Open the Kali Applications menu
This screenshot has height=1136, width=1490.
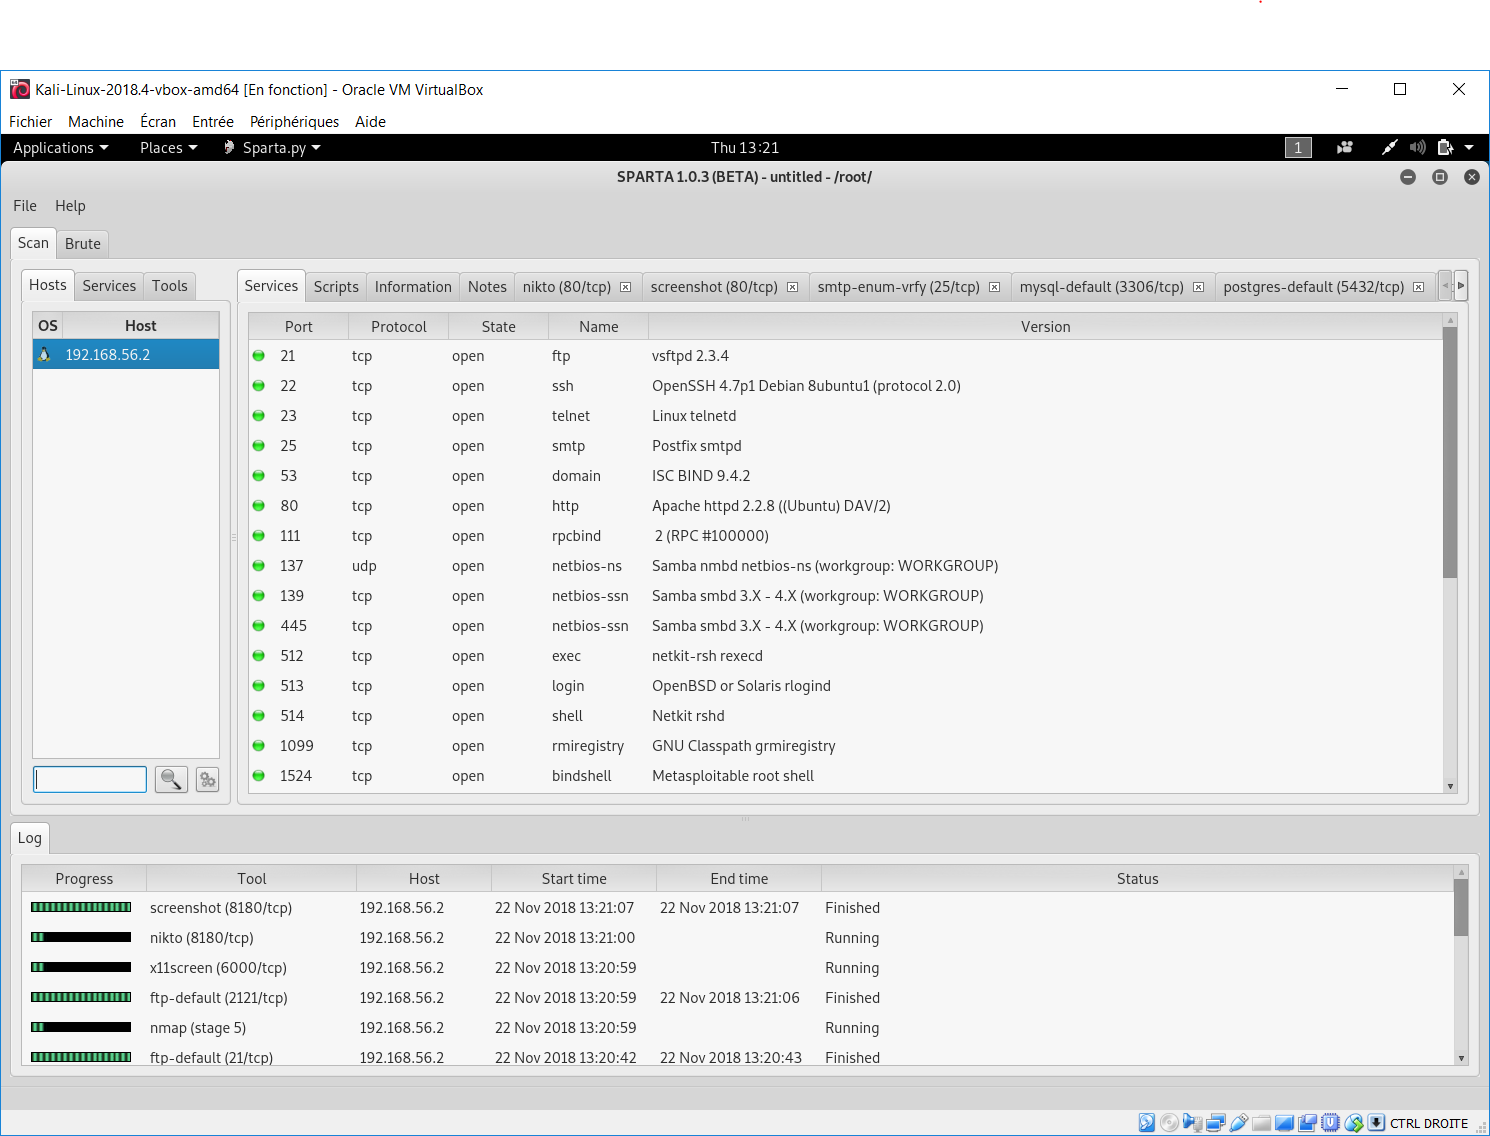point(61,148)
